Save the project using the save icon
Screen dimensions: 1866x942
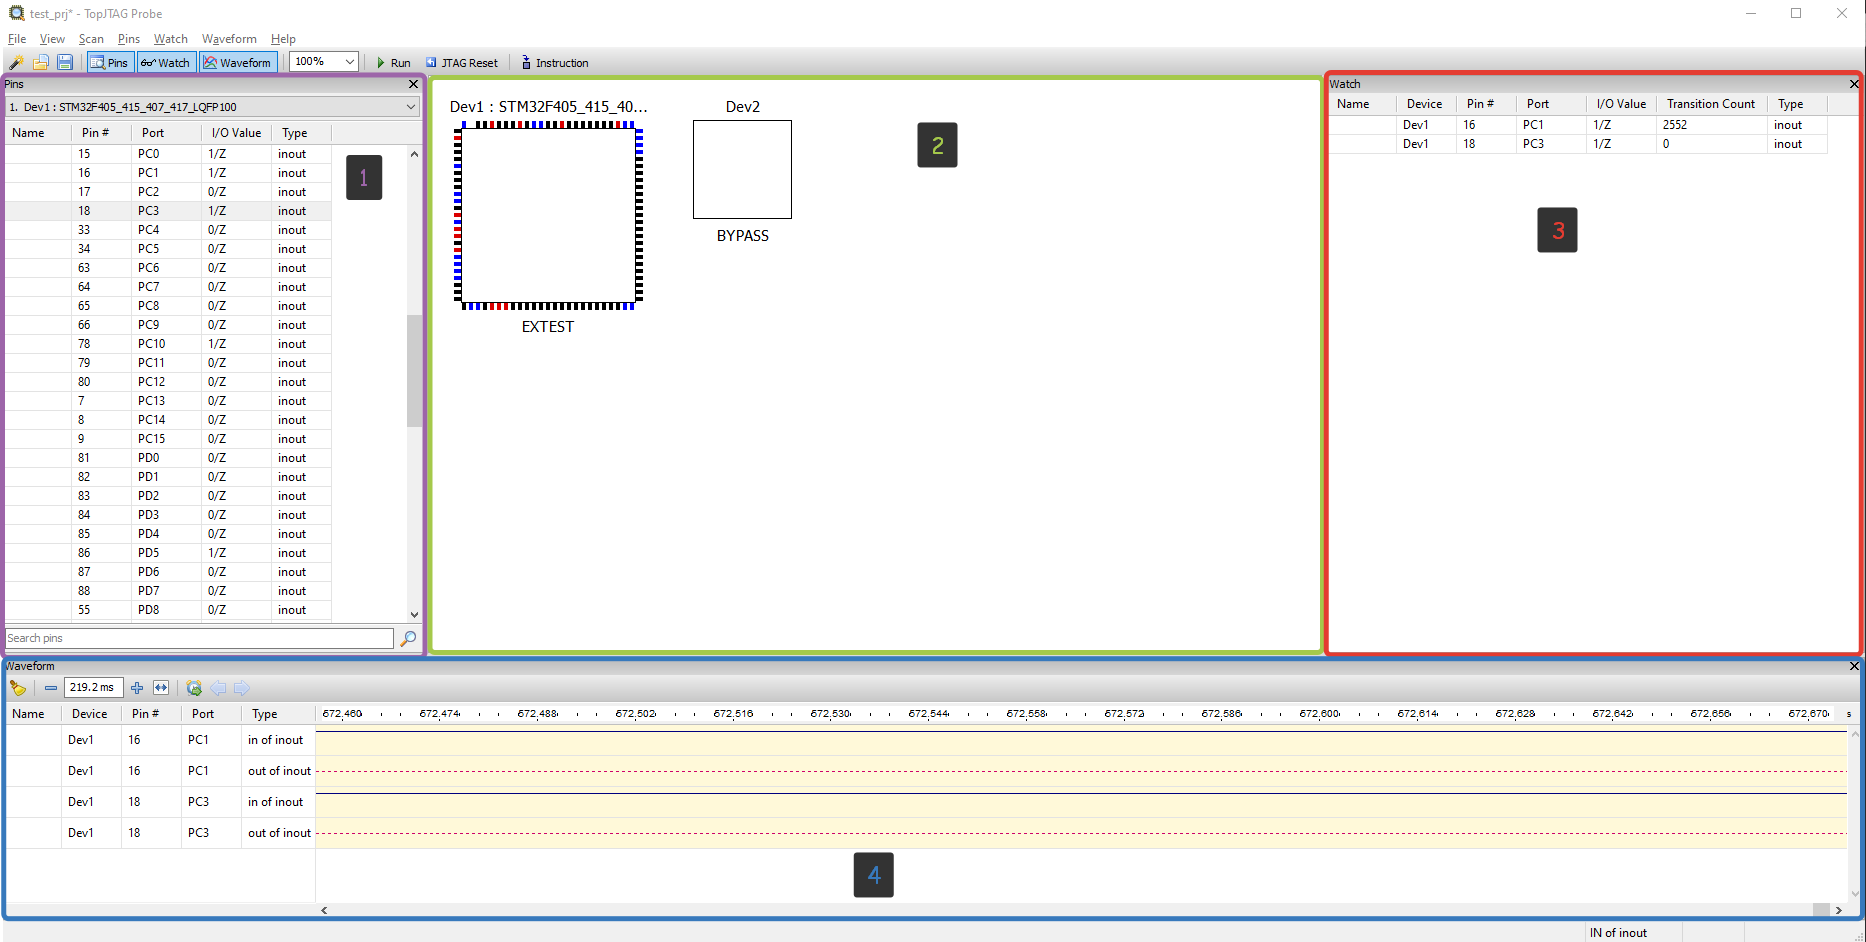tap(64, 62)
